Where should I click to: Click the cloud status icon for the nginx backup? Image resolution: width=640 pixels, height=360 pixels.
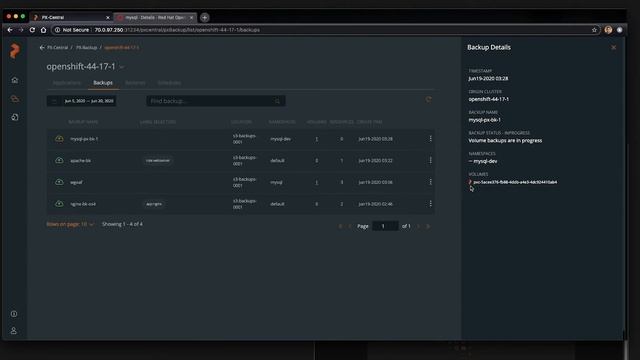coord(59,204)
